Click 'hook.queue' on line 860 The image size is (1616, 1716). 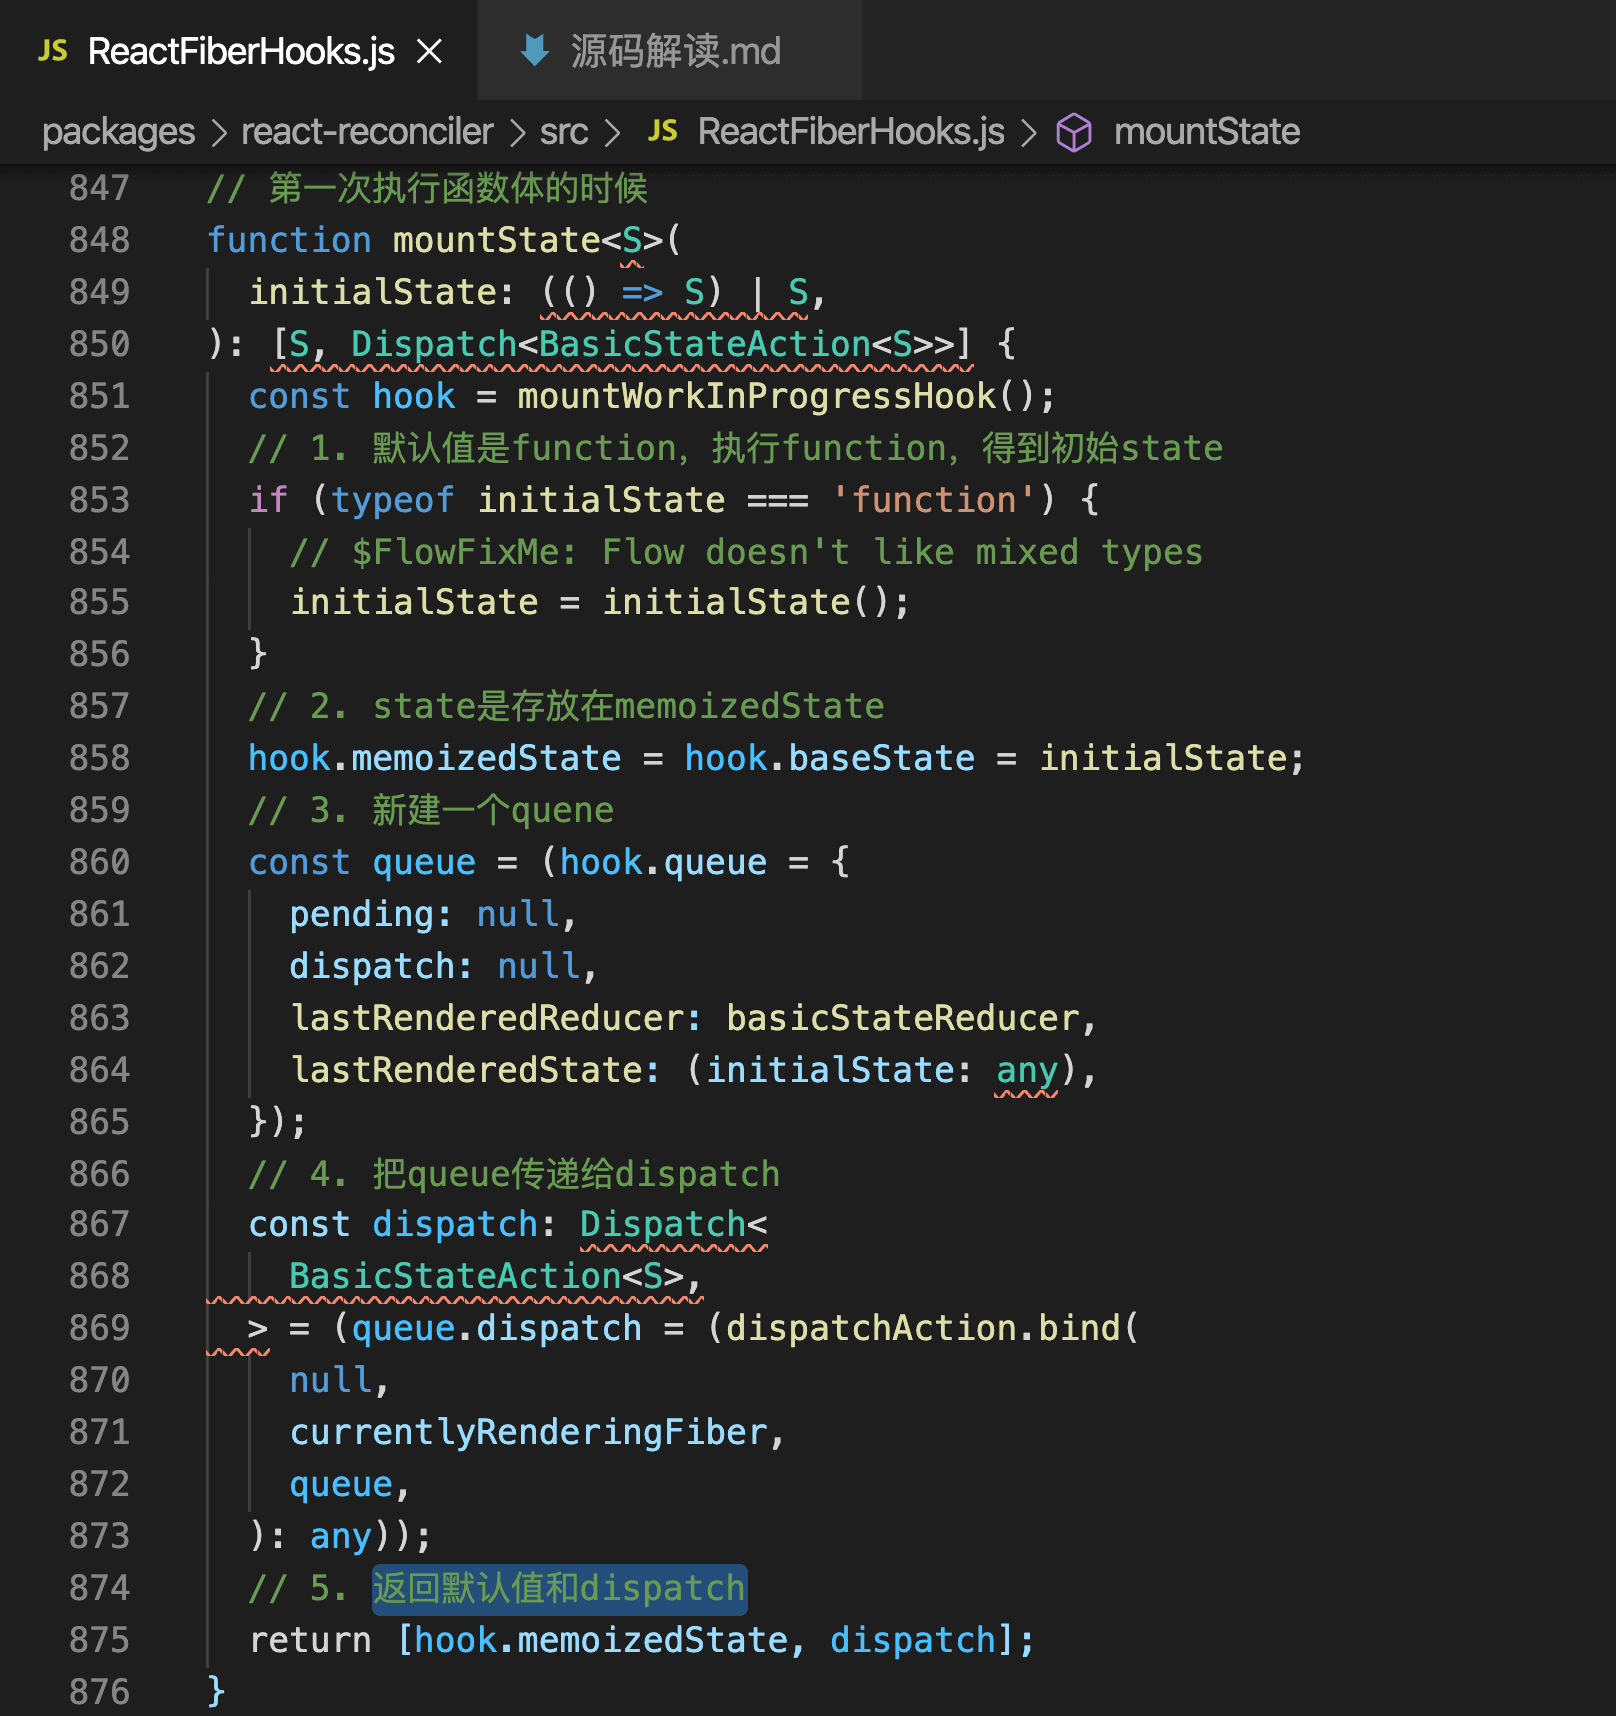[x=663, y=862]
